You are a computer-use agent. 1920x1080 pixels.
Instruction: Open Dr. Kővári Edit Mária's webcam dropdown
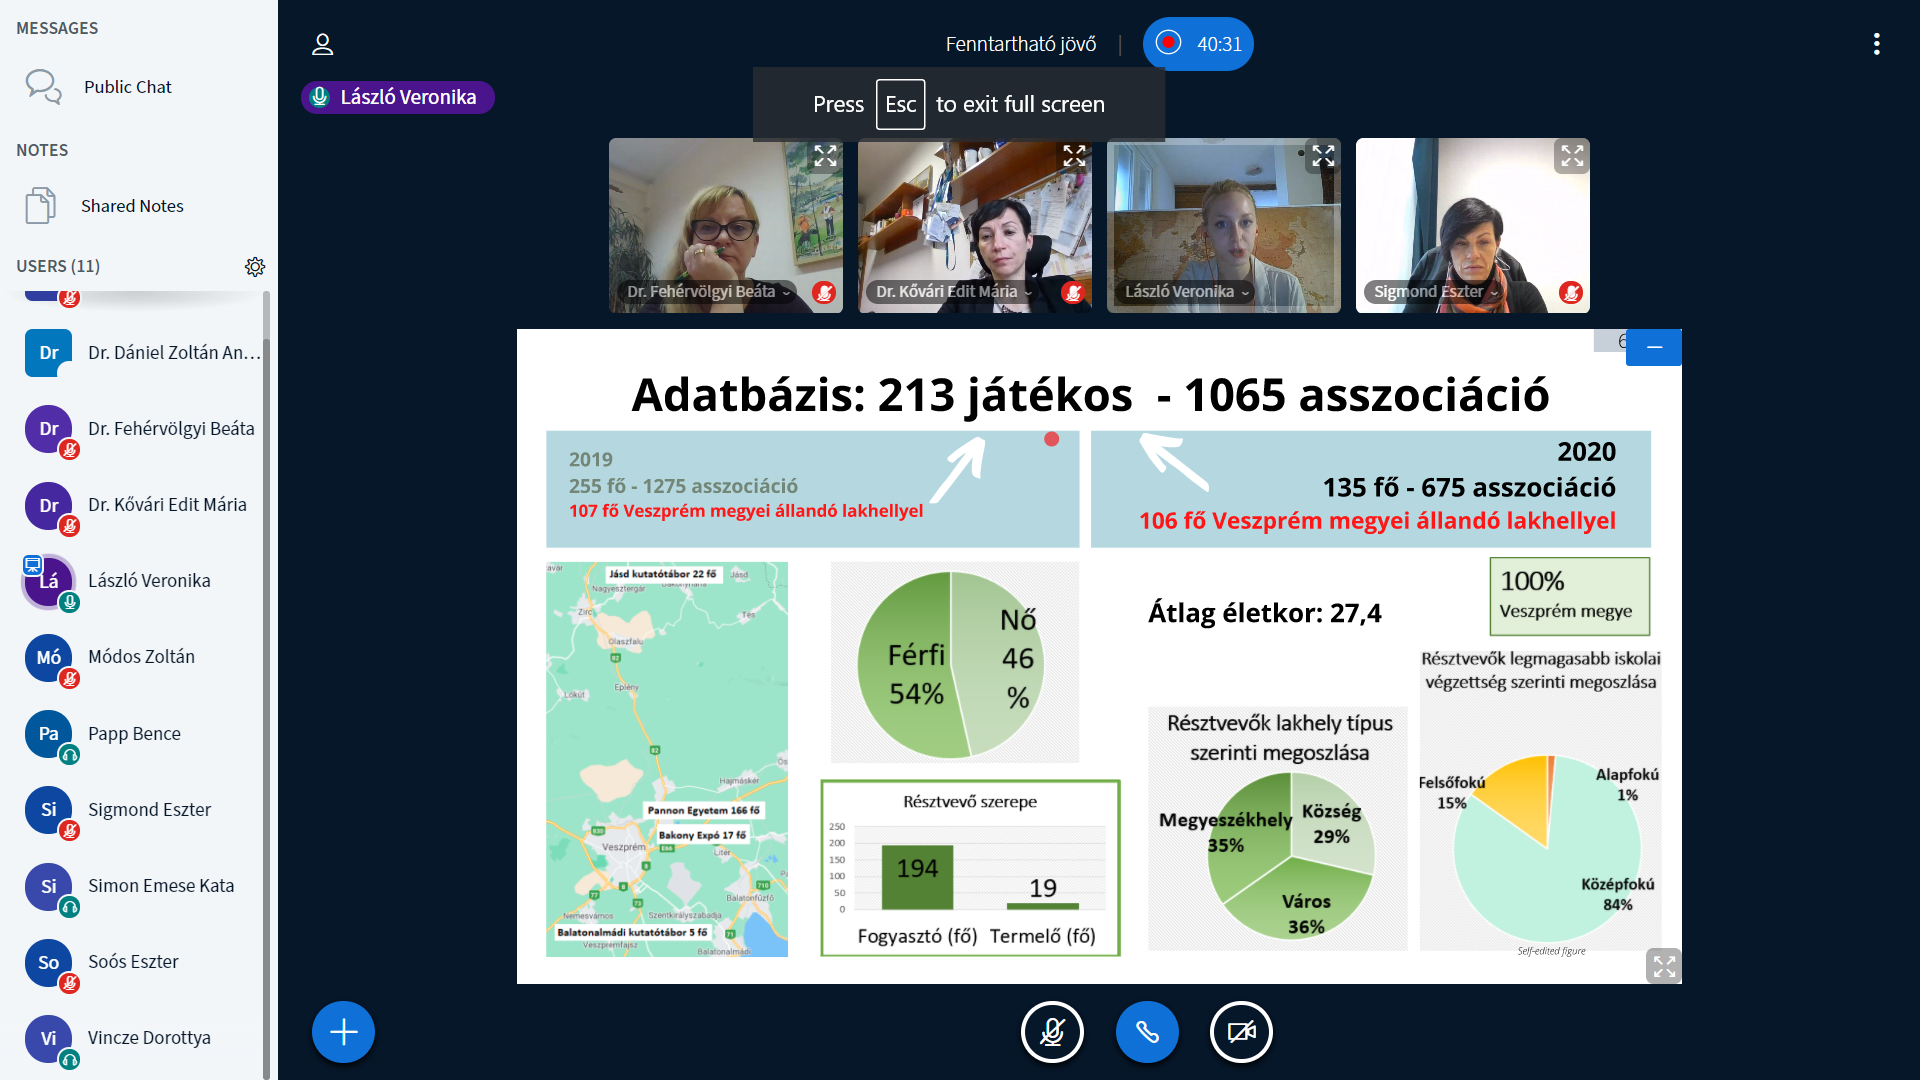pos(953,292)
